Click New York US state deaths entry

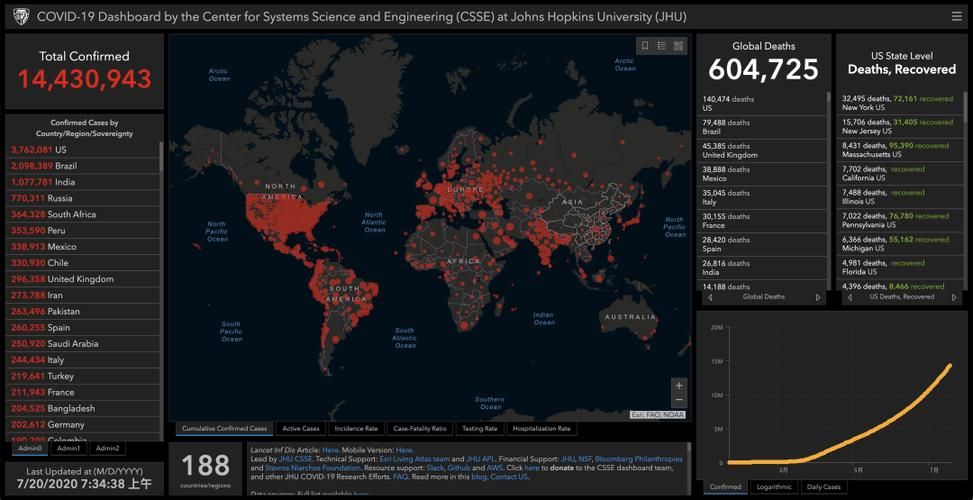[901, 103]
